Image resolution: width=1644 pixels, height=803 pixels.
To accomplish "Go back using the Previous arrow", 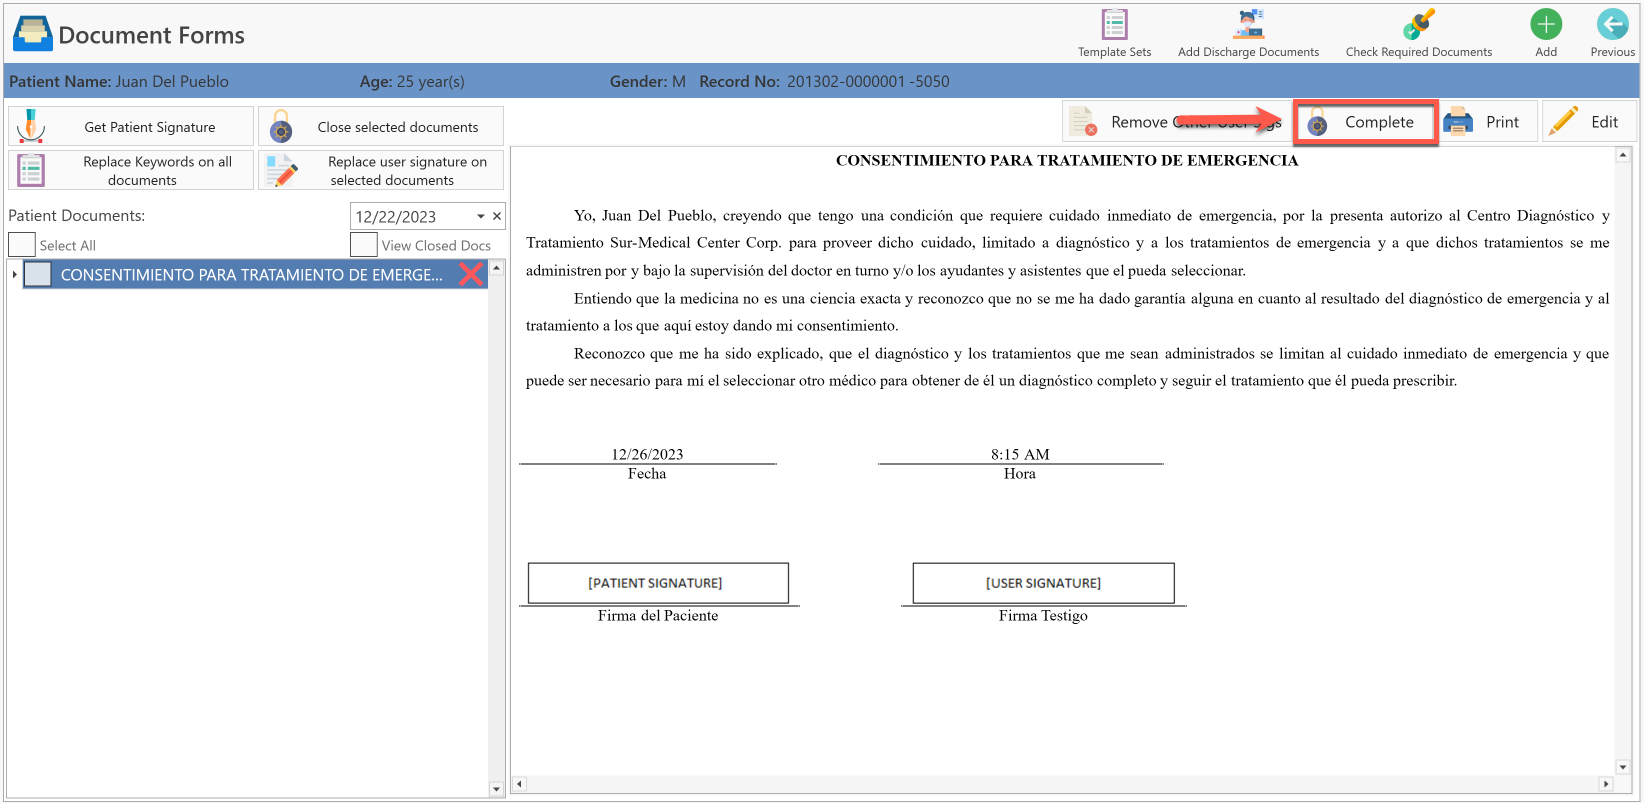I will (1612, 24).
